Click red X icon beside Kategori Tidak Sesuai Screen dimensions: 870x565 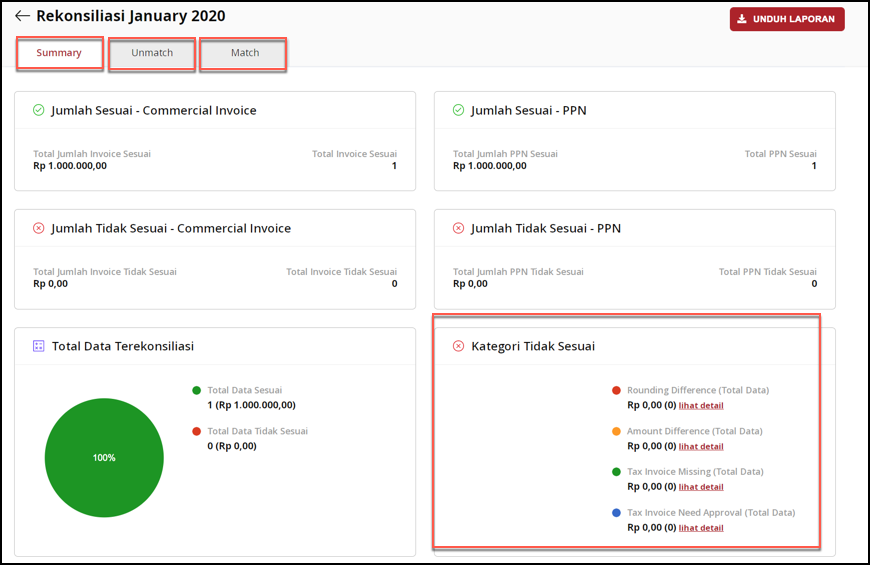pos(459,346)
